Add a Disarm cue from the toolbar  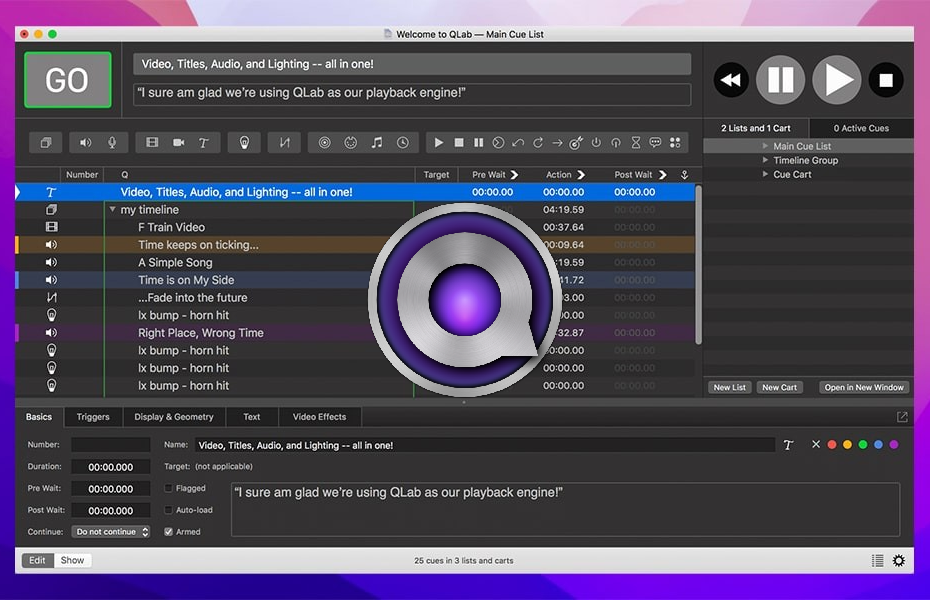(x=616, y=143)
